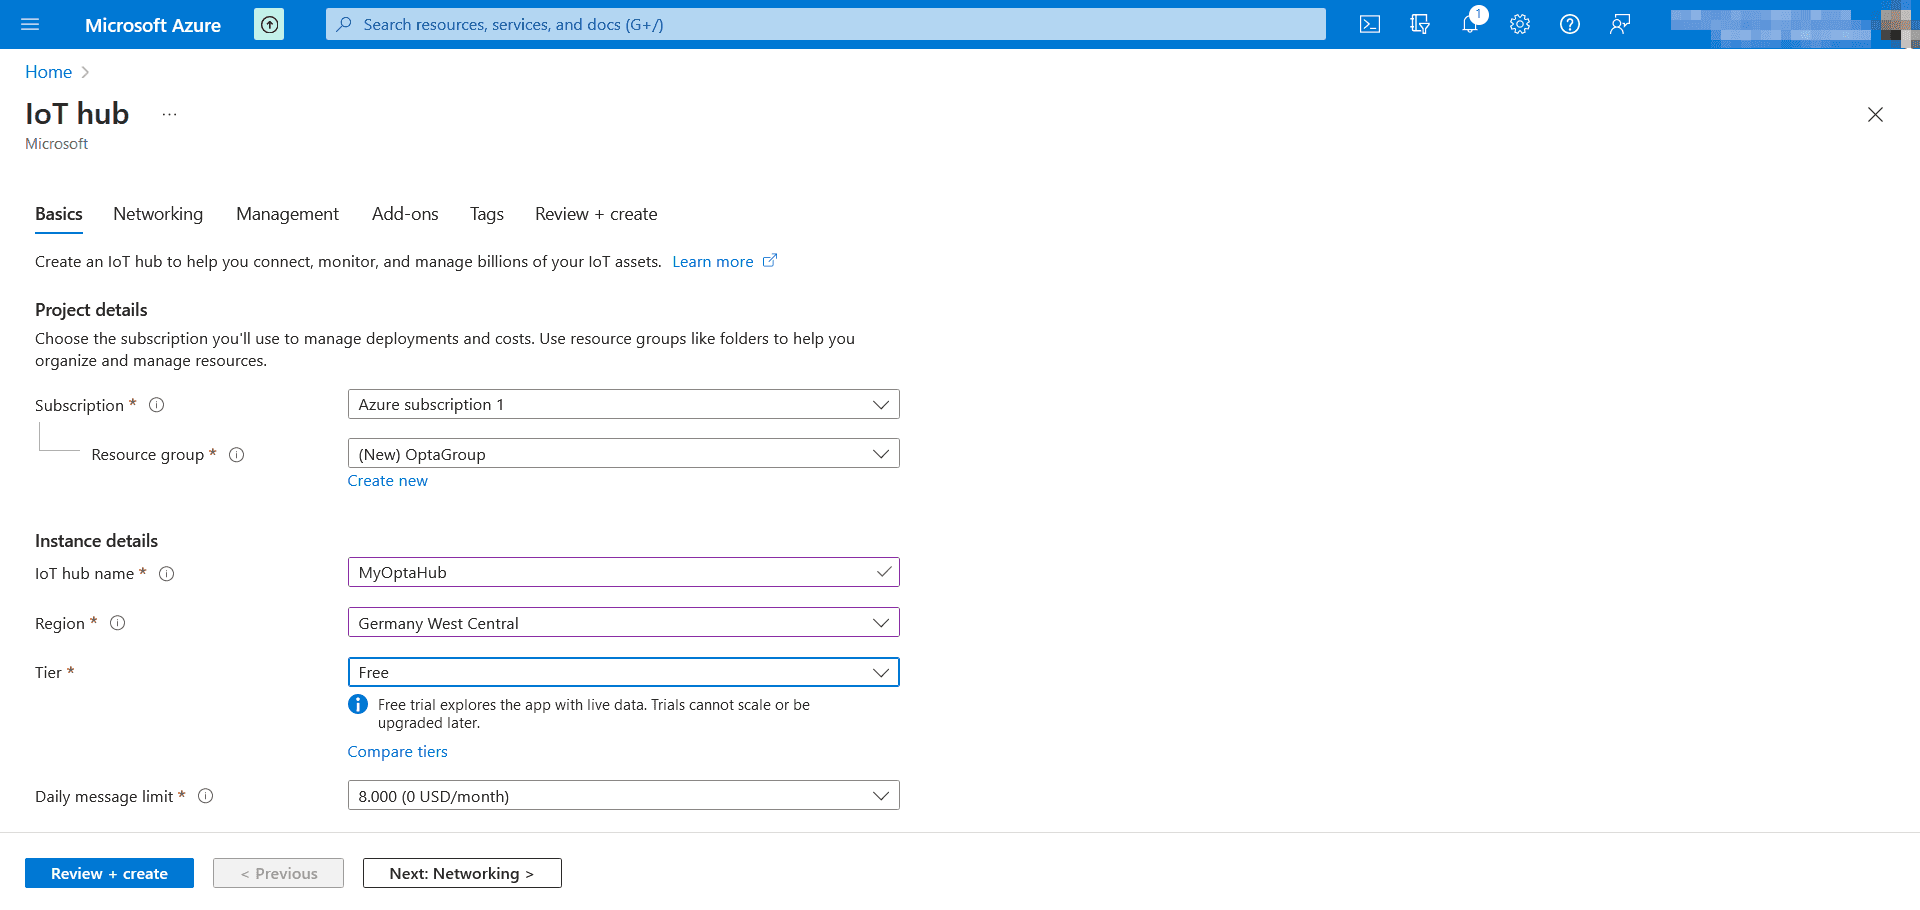1920x910 pixels.
Task: Open the help question mark icon
Action: (1569, 24)
